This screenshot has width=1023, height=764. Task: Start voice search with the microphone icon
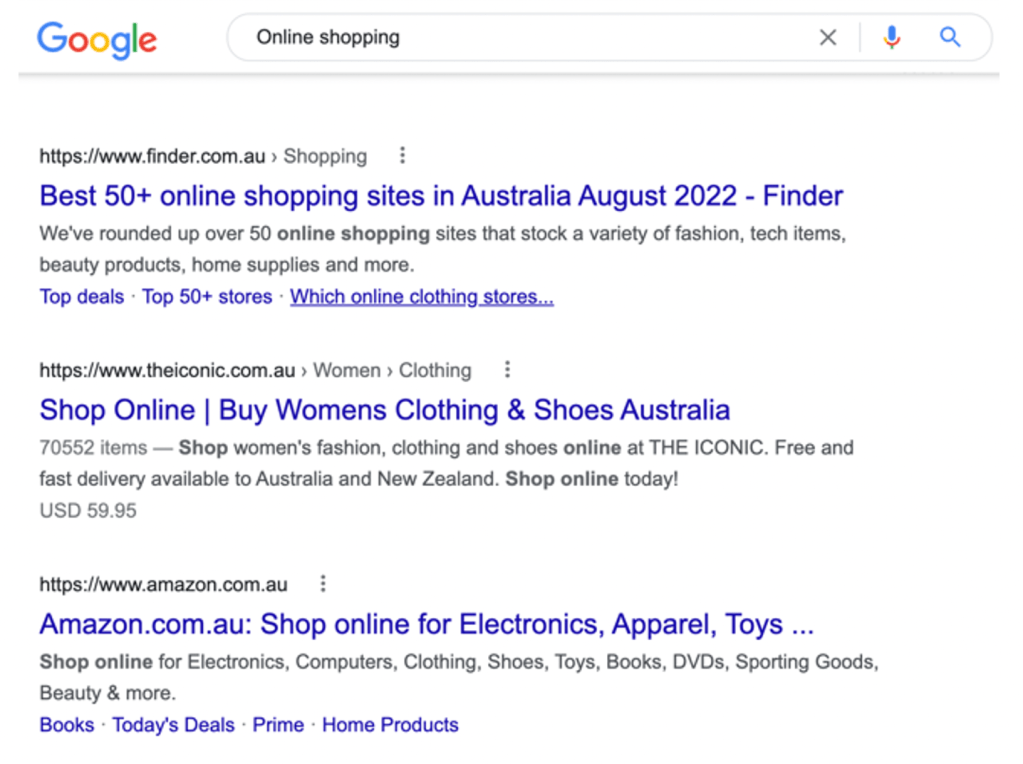tap(892, 38)
